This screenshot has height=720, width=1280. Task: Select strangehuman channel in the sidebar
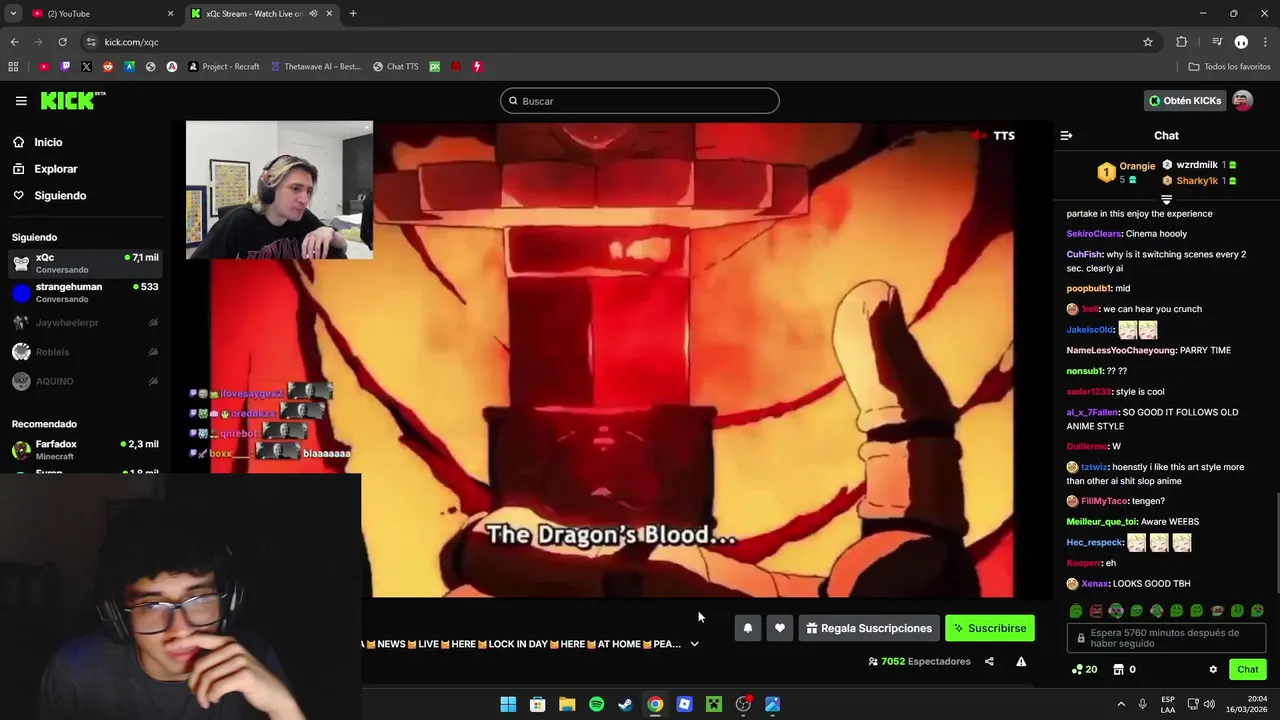[x=85, y=292]
